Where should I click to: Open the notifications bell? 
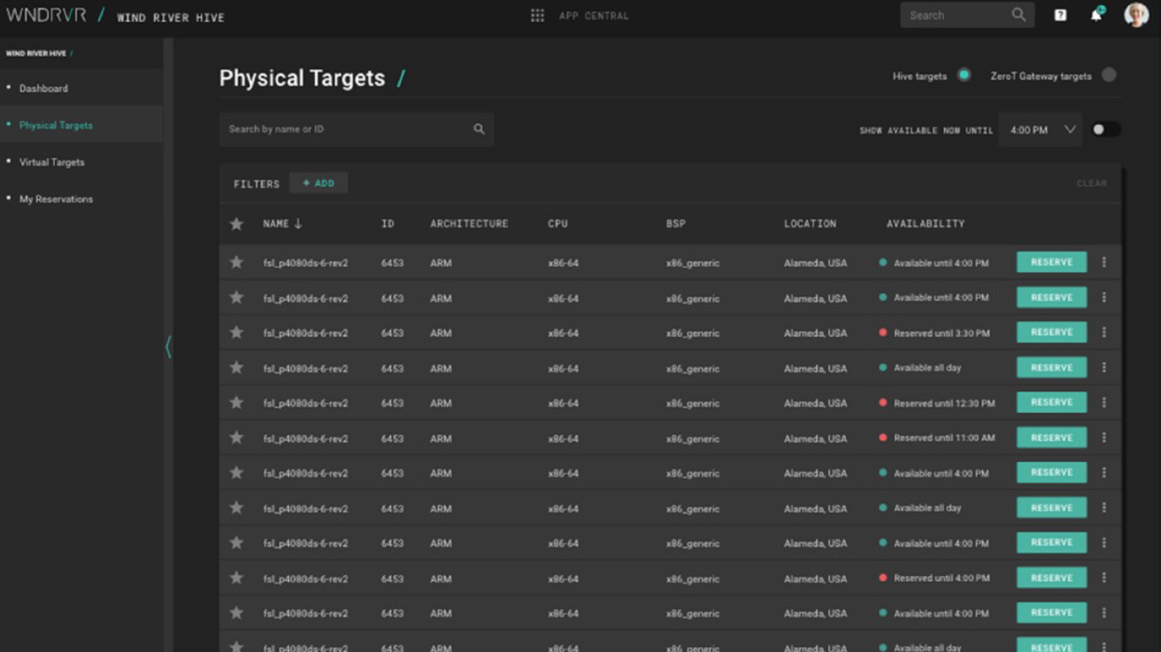[x=1096, y=16]
